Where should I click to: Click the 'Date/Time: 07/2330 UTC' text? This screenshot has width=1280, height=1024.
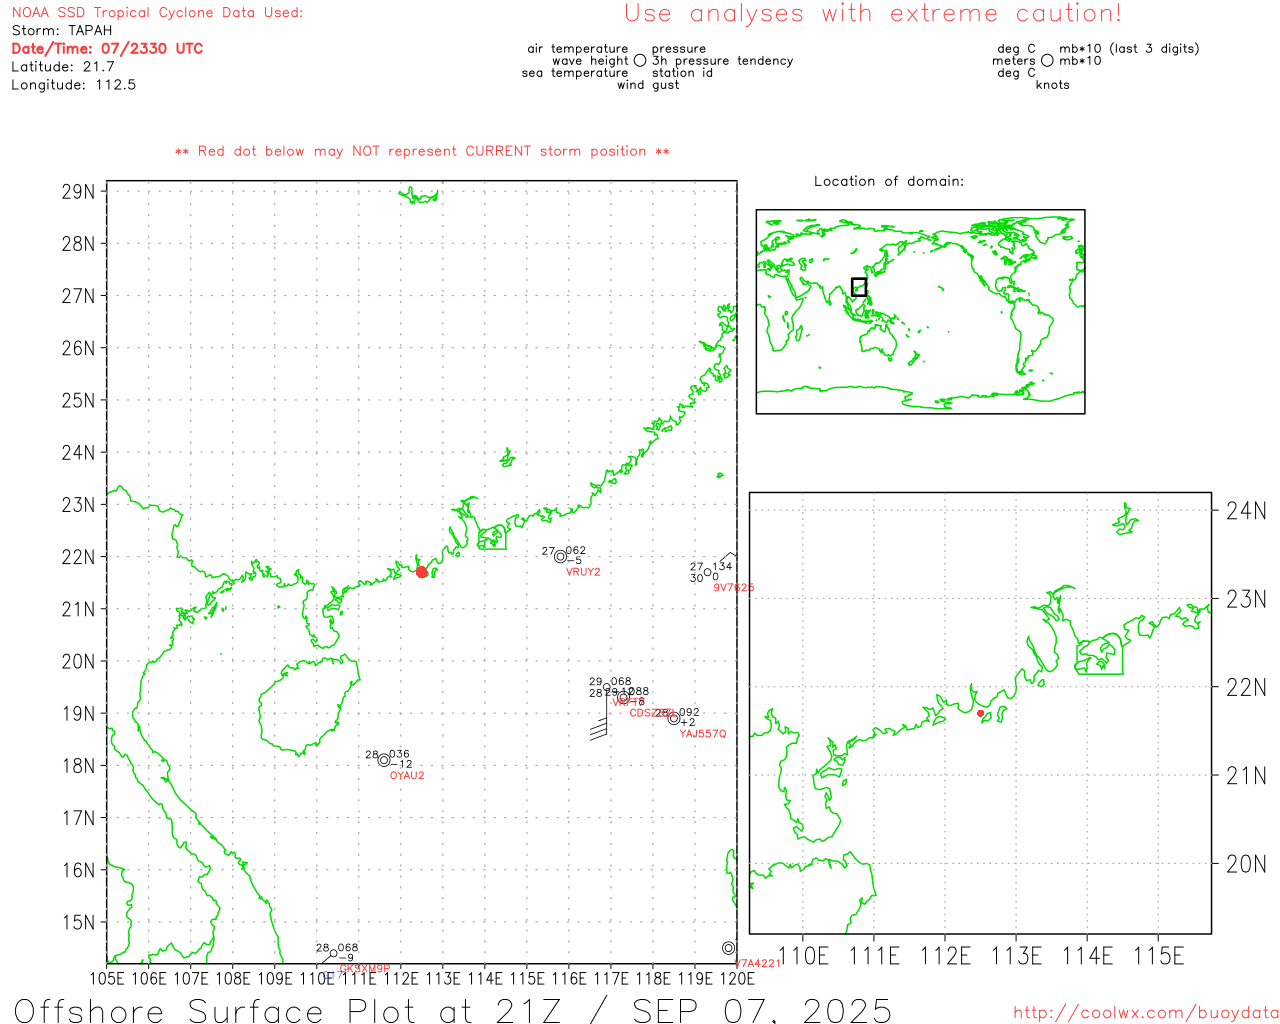click(x=107, y=49)
